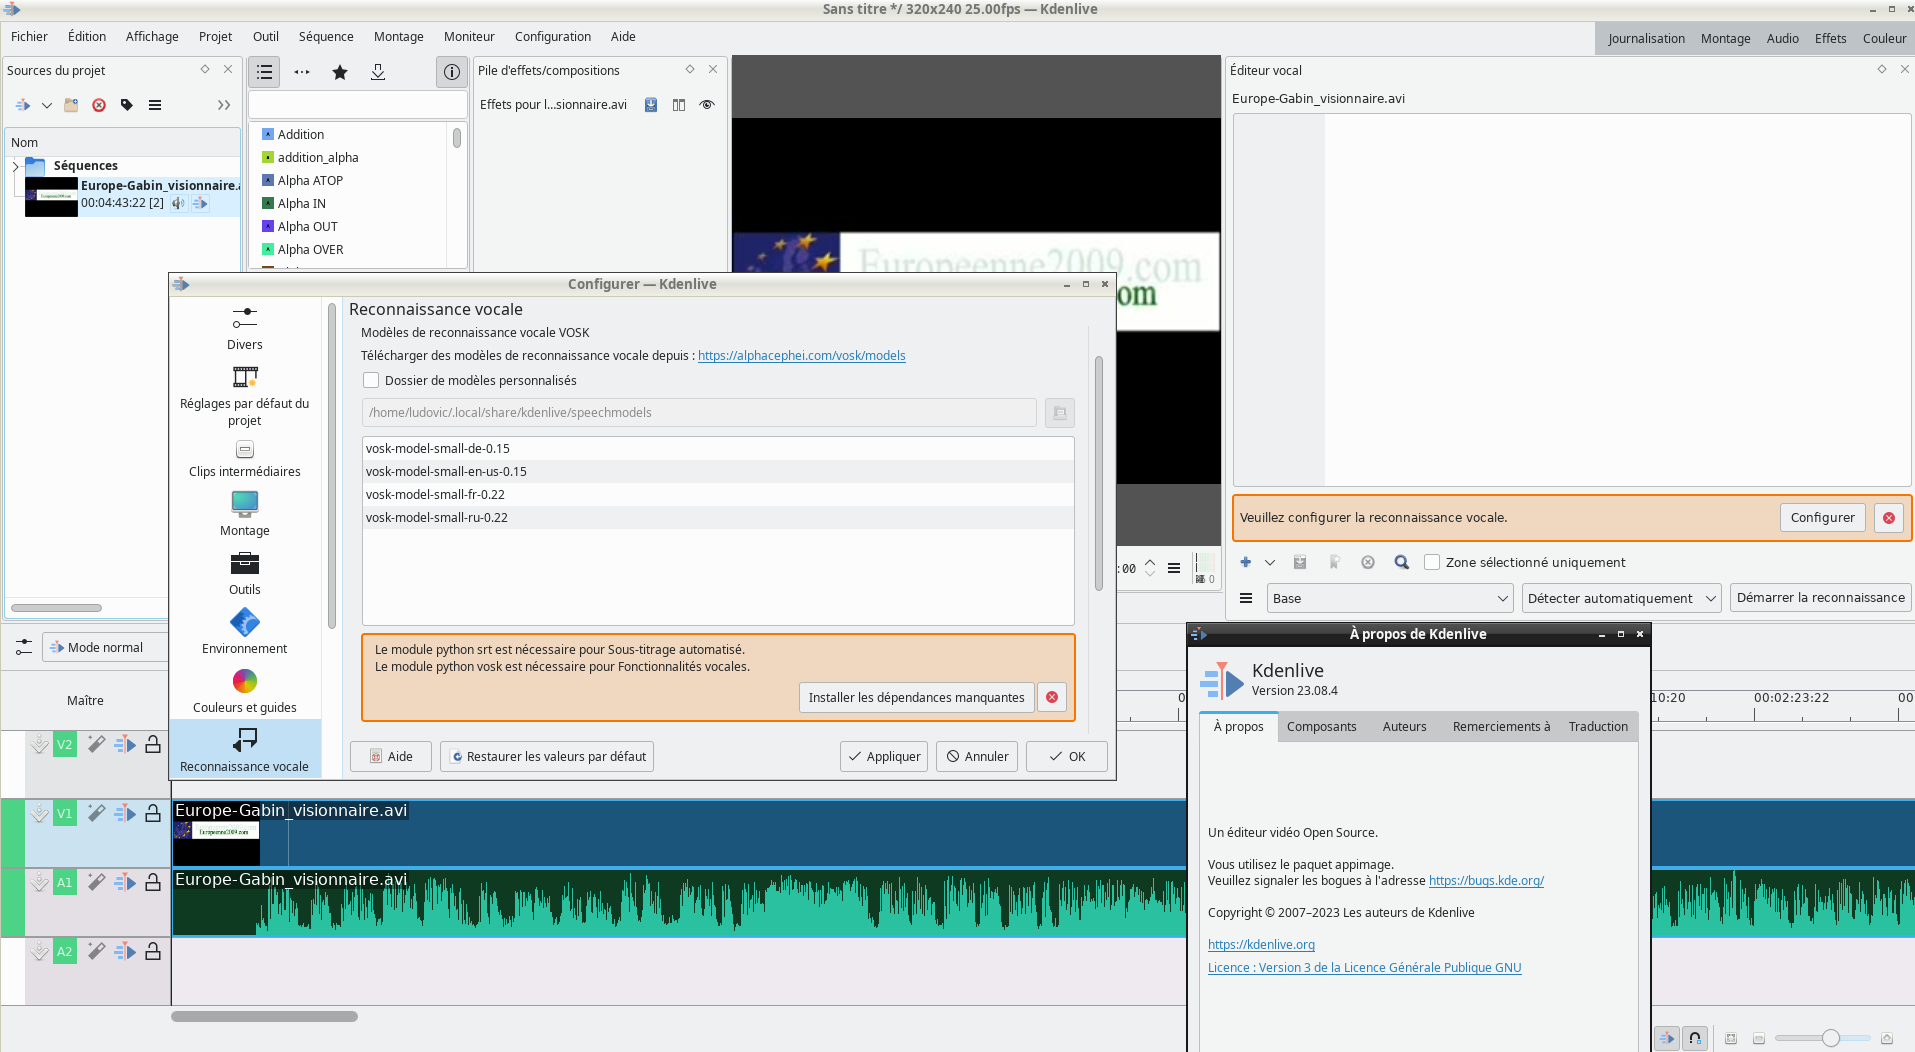Toggle lock on track V1

[153, 813]
